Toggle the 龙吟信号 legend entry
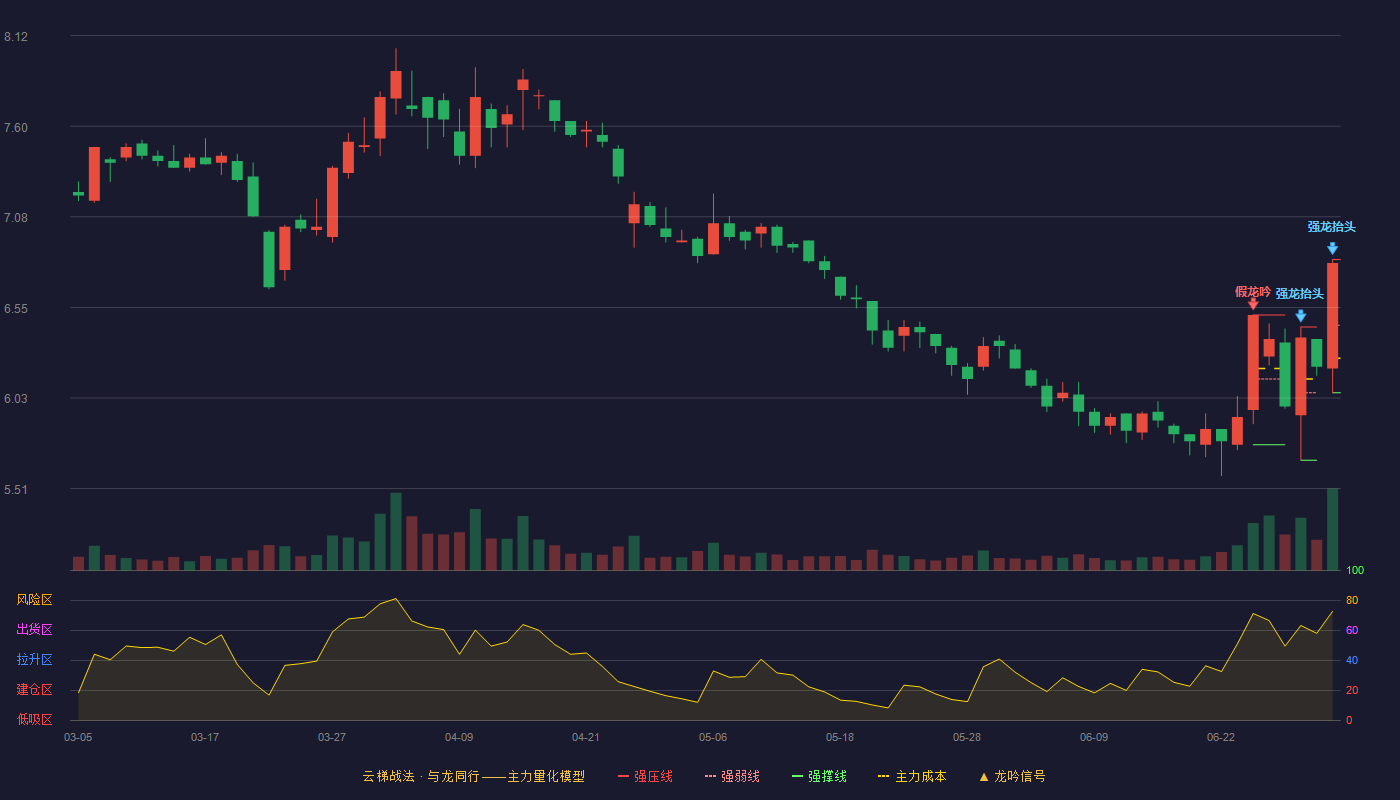 pos(1011,776)
